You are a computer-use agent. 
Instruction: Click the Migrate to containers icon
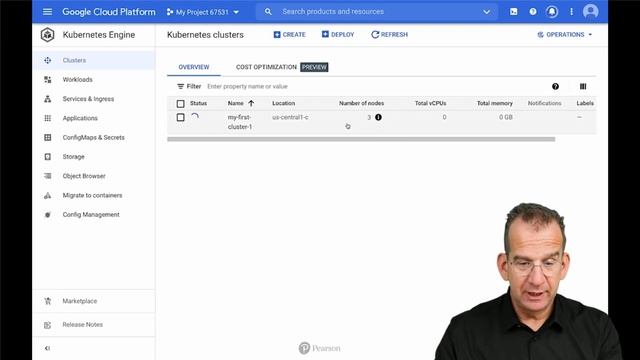(48, 196)
